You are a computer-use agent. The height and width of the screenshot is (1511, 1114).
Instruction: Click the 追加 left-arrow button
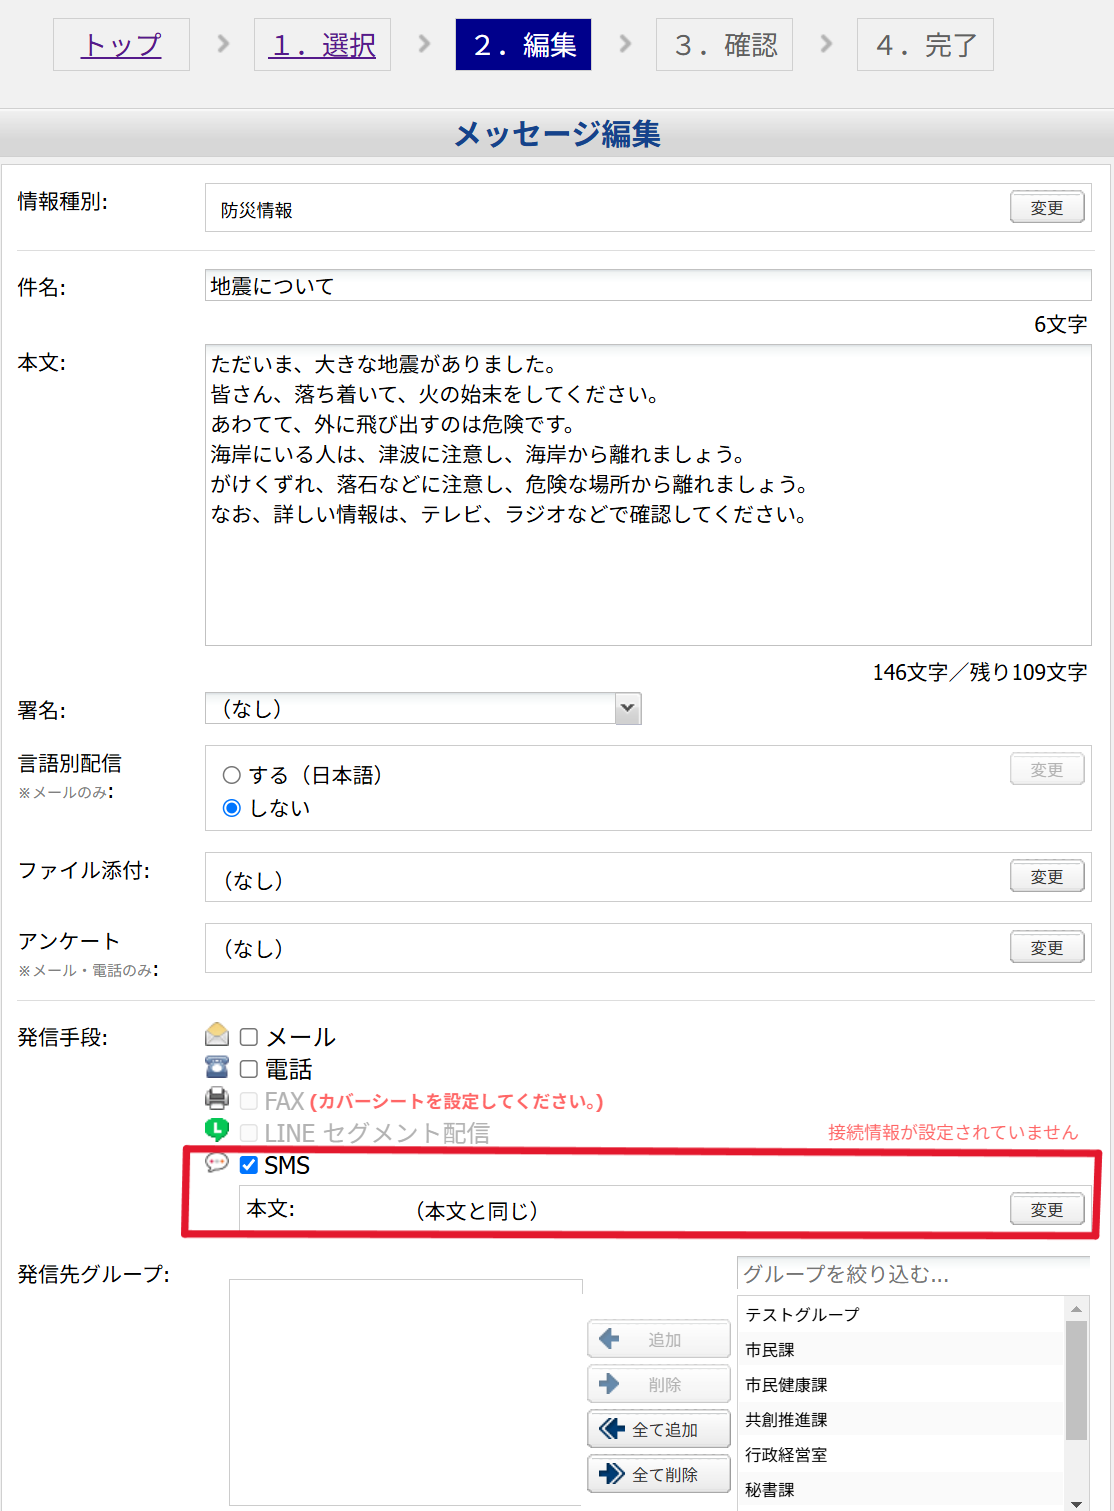tap(658, 1340)
